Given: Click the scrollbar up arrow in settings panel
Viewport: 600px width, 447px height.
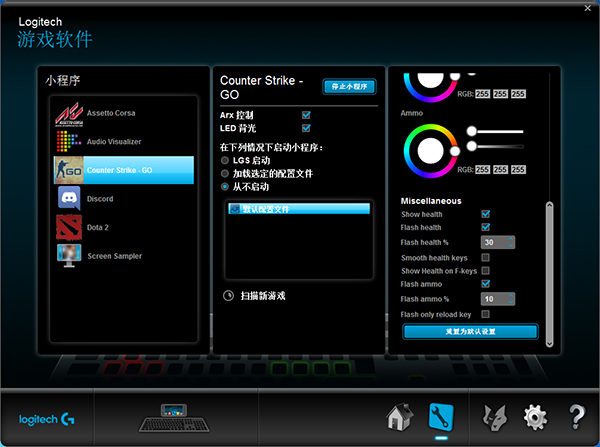Looking at the screenshot, I should tap(549, 205).
